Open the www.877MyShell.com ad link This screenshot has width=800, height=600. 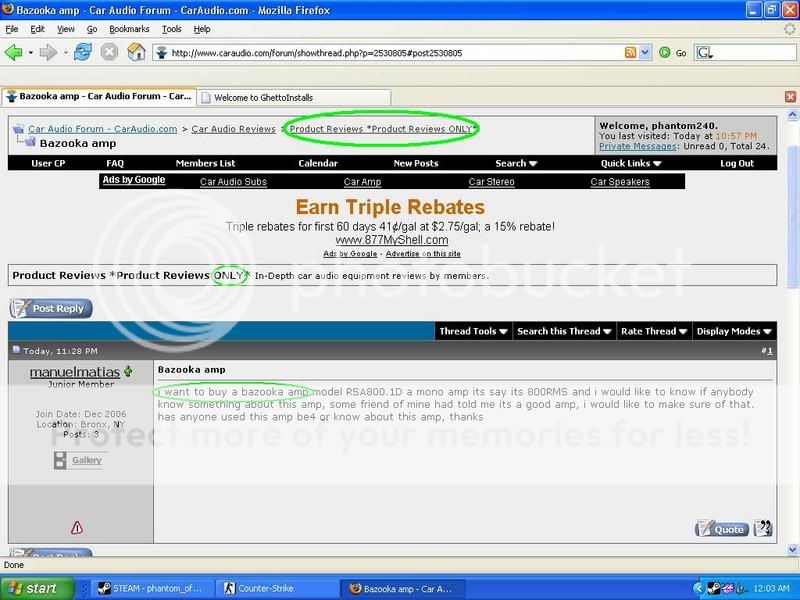(x=392, y=240)
